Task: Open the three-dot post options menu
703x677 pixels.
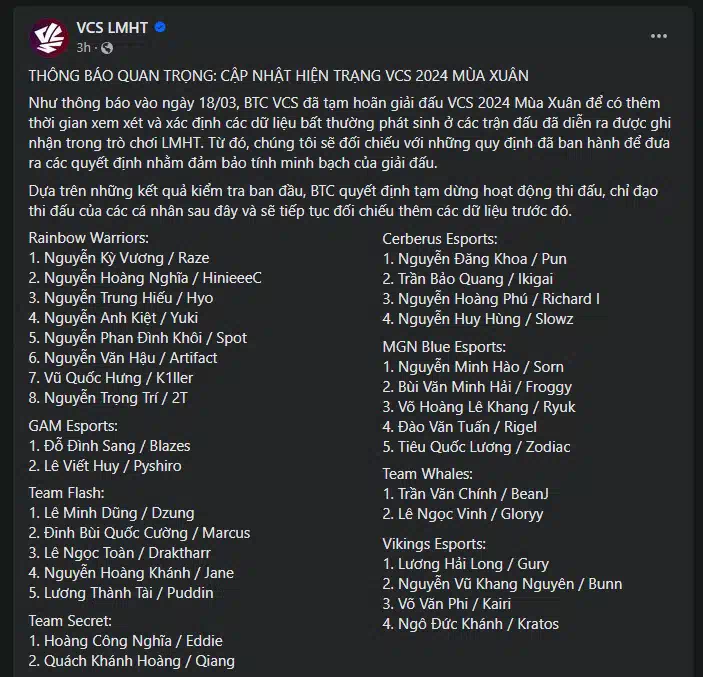Action: pyautogui.click(x=659, y=36)
